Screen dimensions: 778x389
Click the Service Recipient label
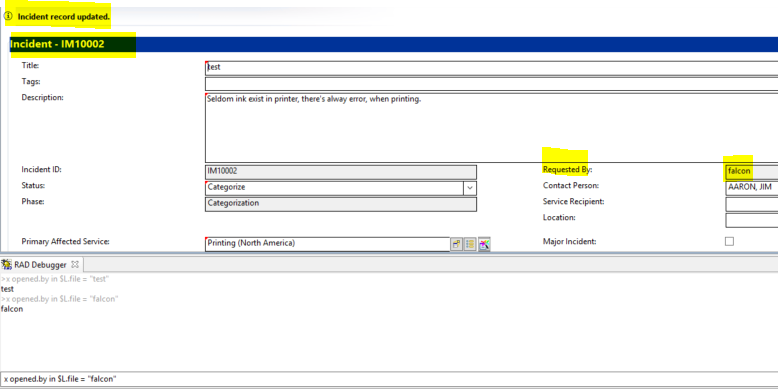tap(574, 201)
